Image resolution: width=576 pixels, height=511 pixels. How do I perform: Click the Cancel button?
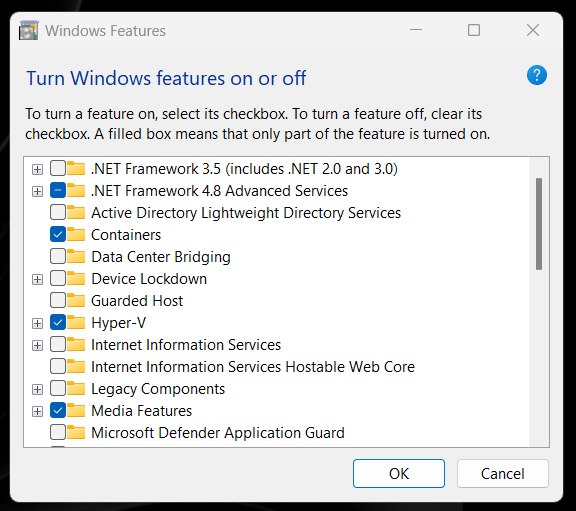pyautogui.click(x=503, y=474)
